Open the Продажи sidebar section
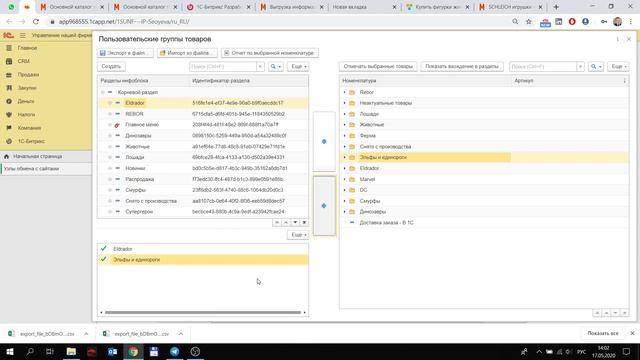 pyautogui.click(x=28, y=75)
